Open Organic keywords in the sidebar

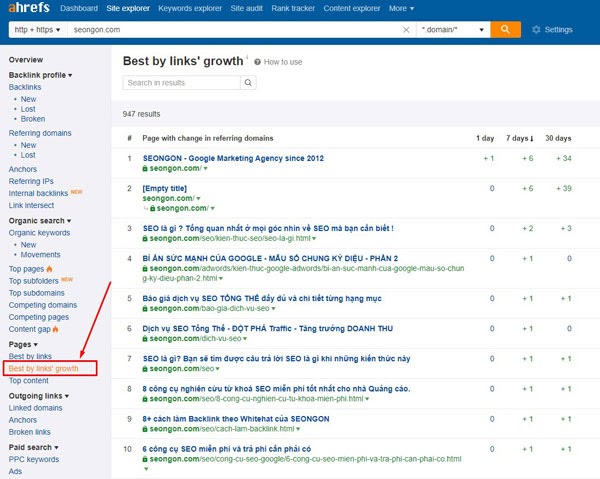[39, 233]
